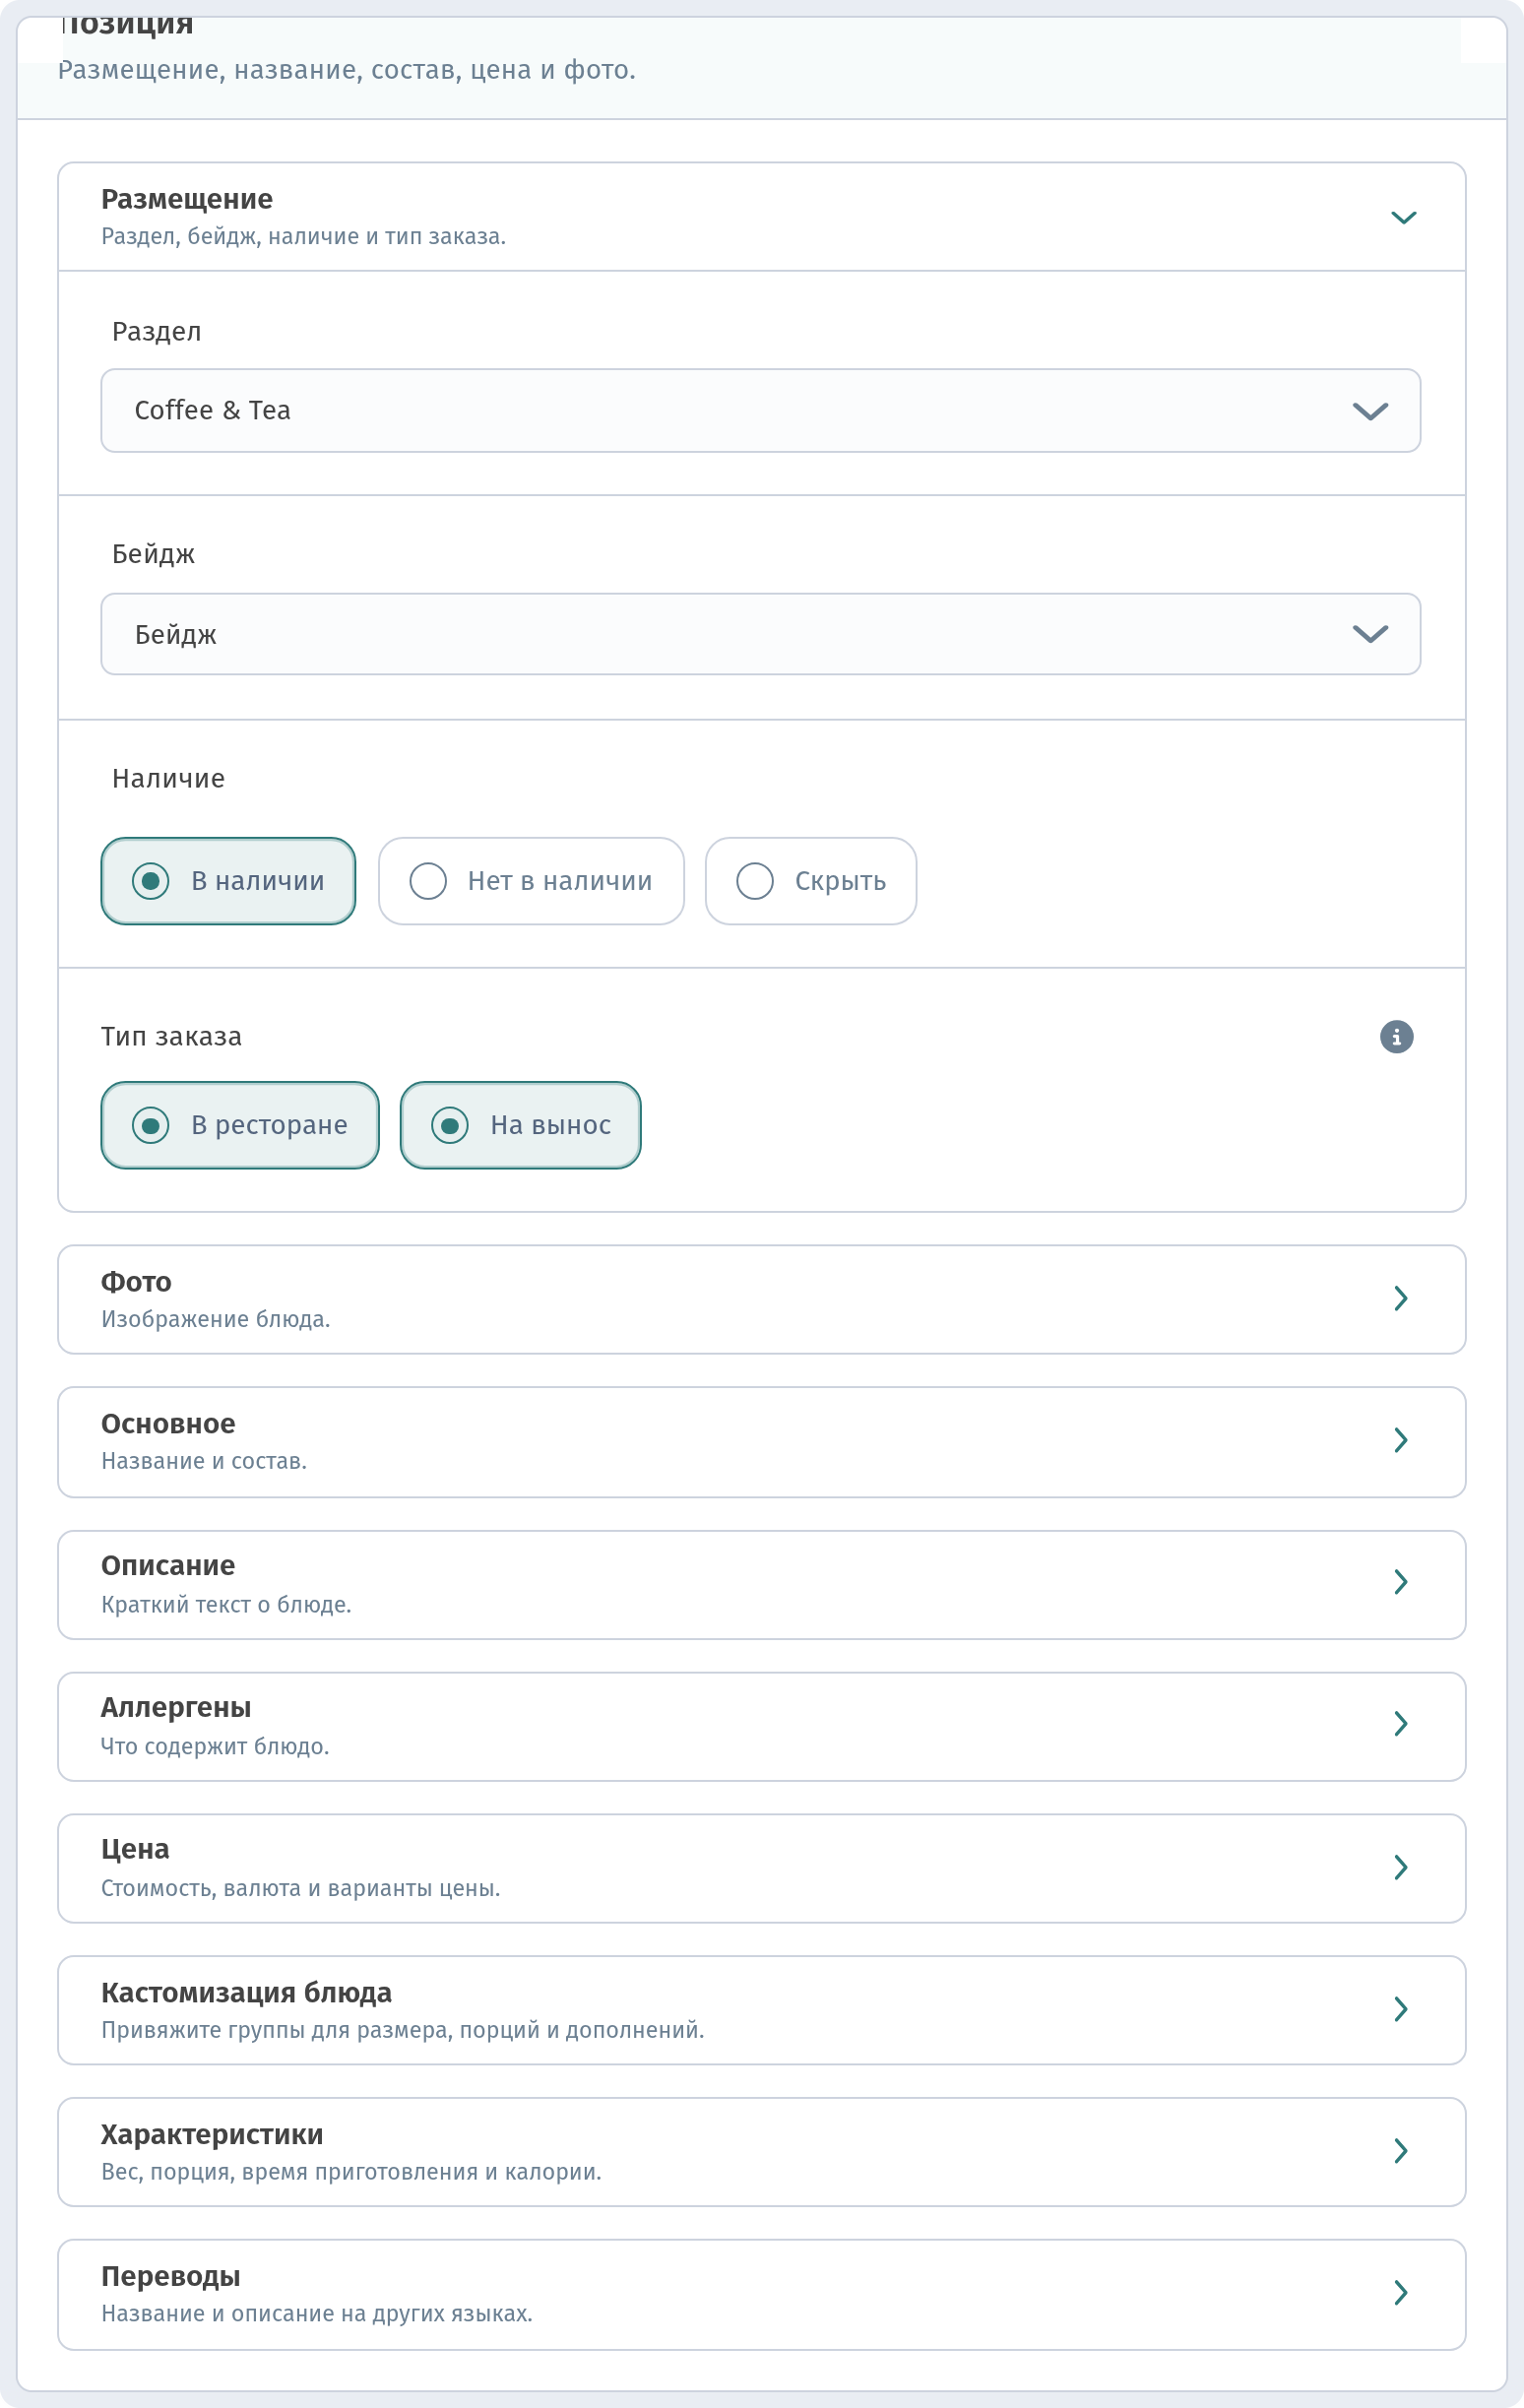Expand the Аллергены section
Screen dimensions: 1524x2408
pos(762,1726)
